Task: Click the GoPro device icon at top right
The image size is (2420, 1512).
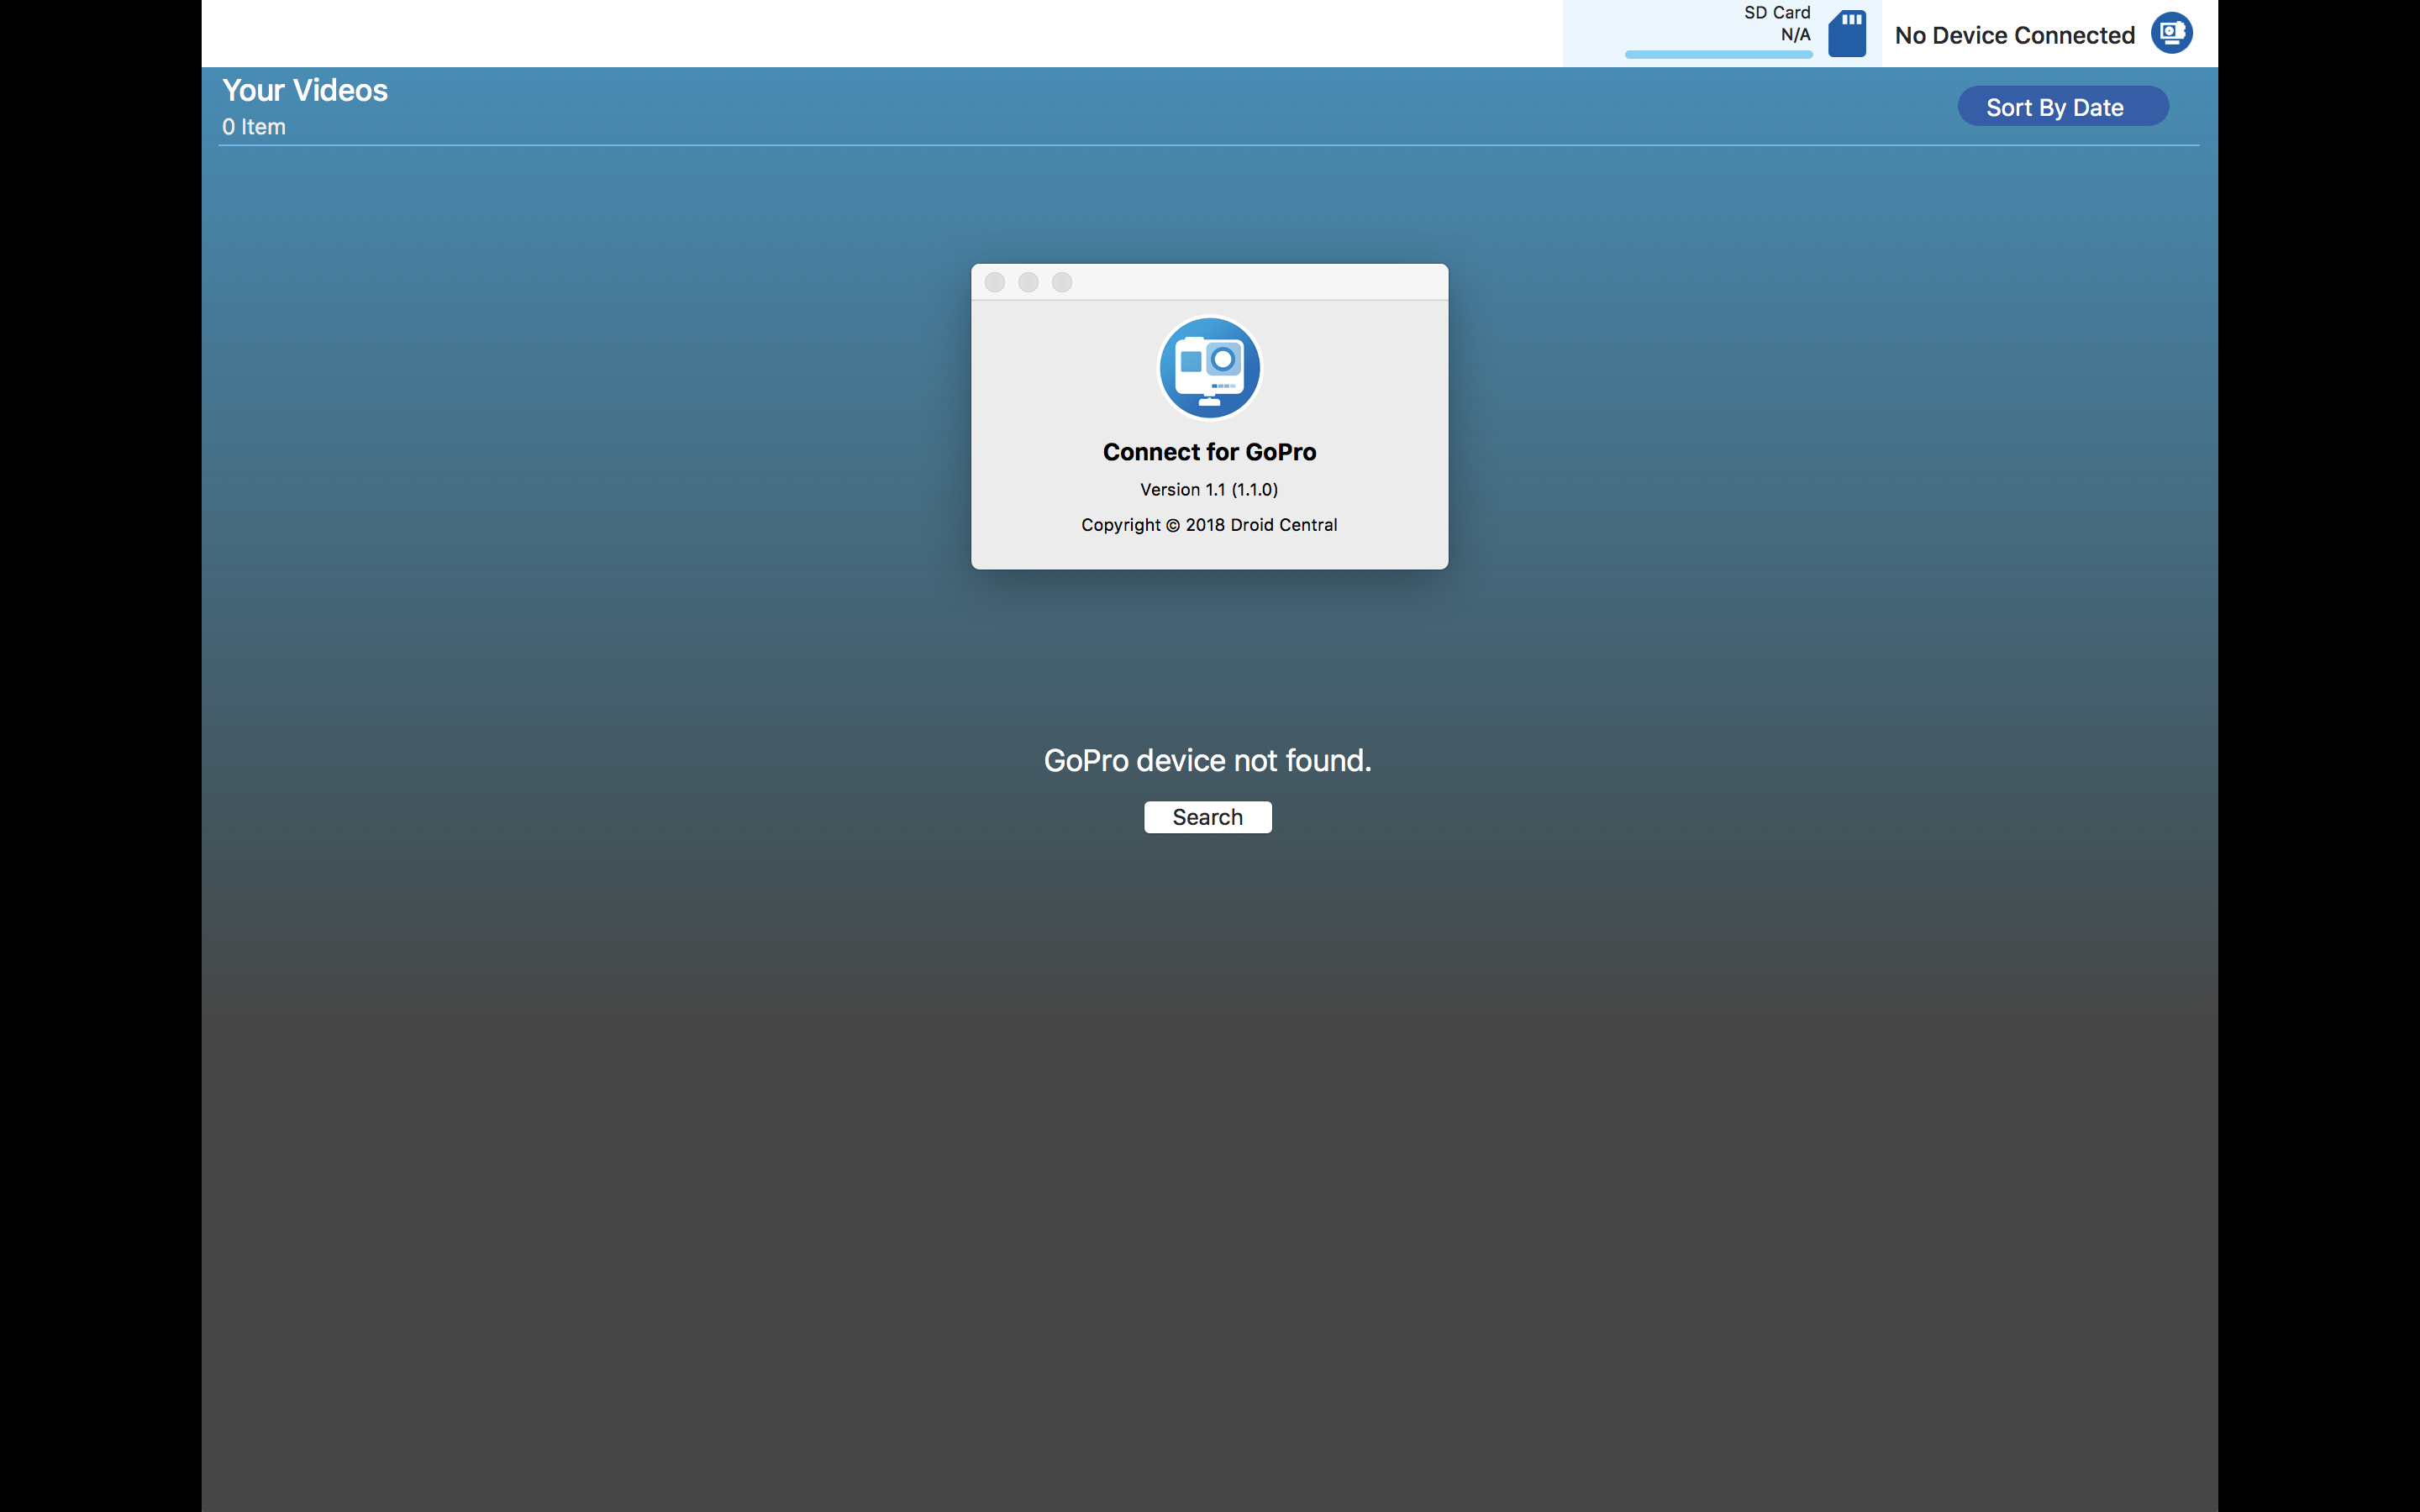Action: pos(2171,33)
